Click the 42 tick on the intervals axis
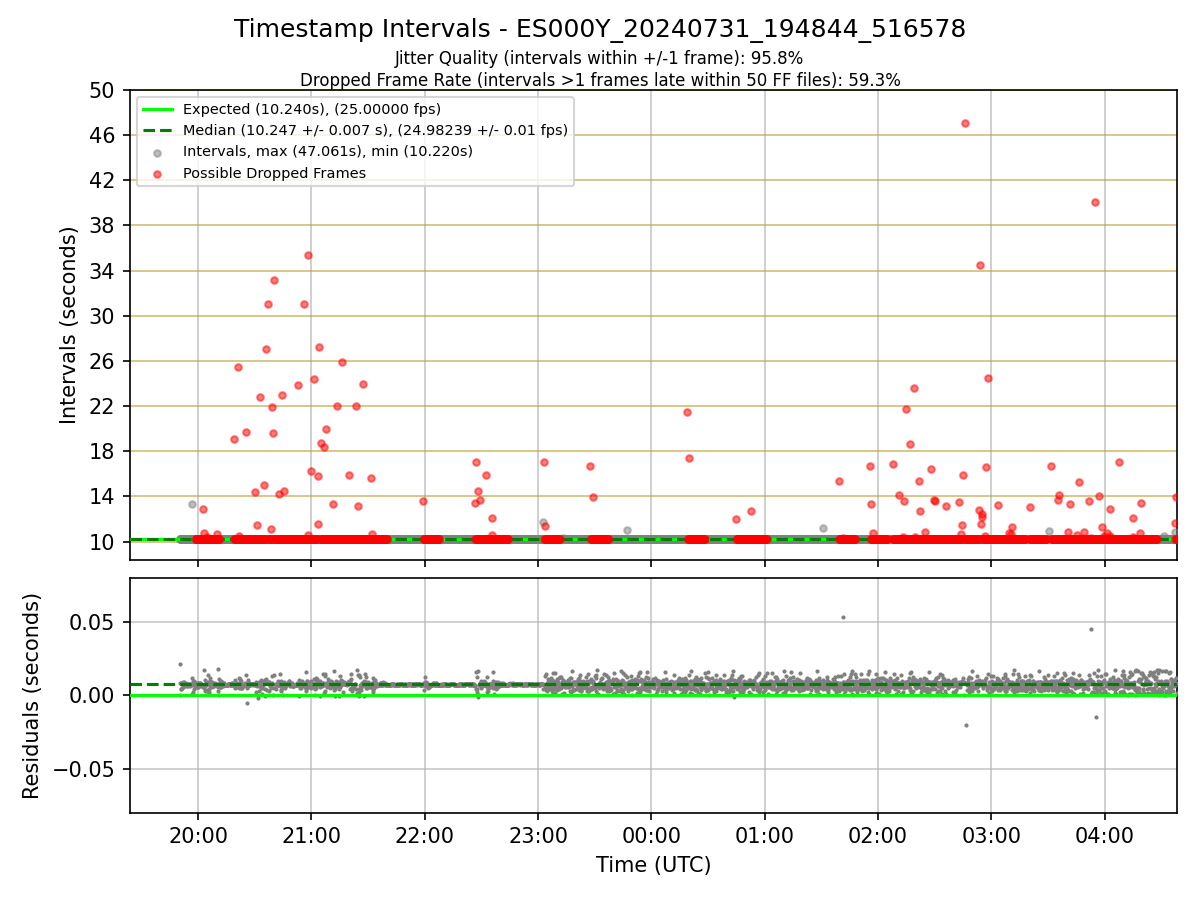This screenshot has height=900, width=1200. pos(104,180)
